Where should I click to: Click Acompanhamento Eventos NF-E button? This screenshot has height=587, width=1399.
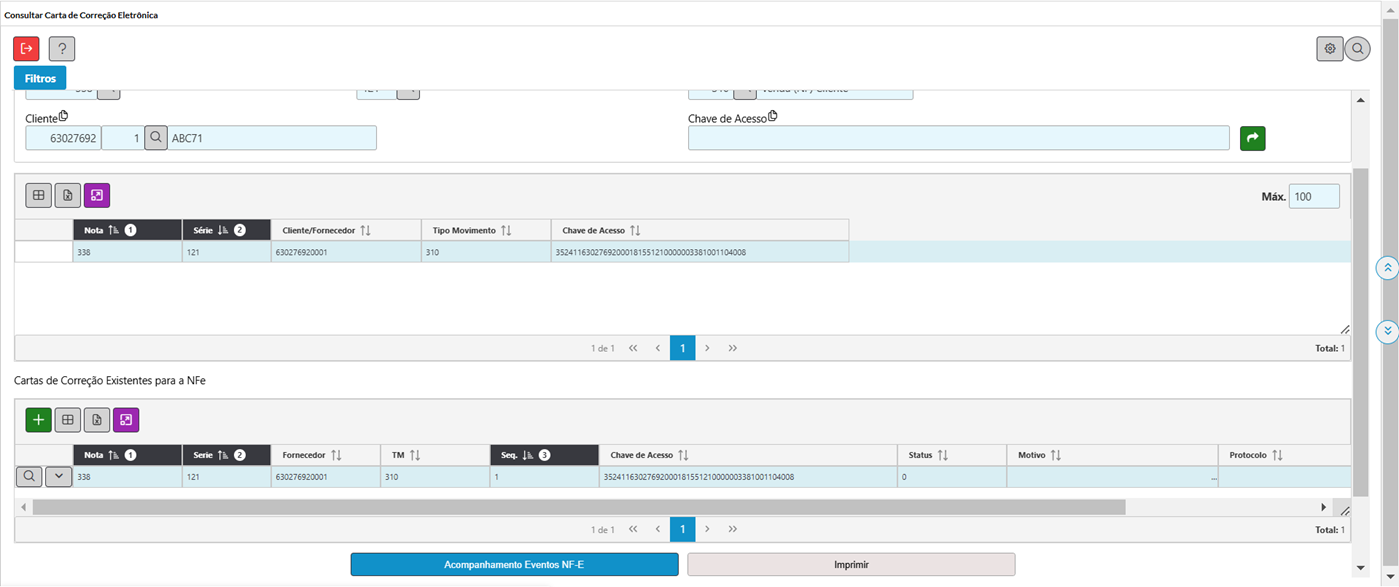(514, 565)
